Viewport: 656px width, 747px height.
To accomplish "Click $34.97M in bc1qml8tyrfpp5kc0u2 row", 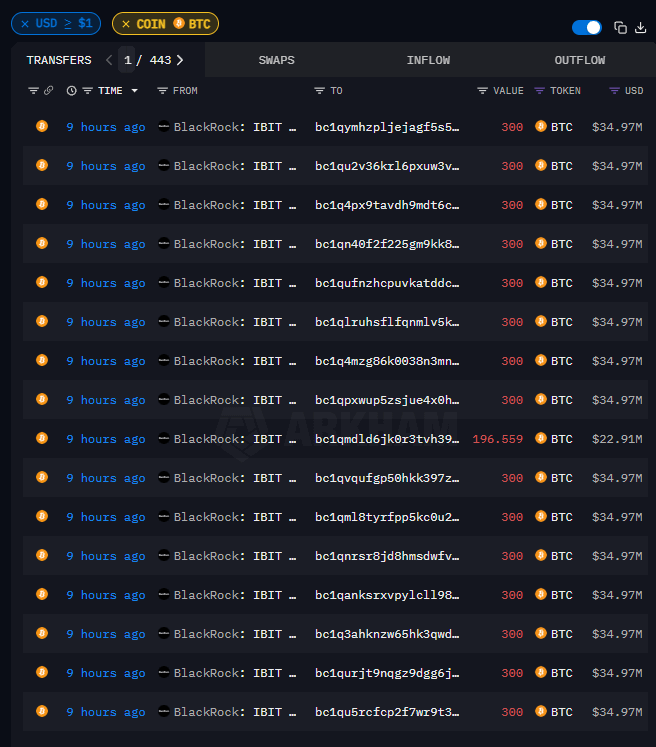I will click(617, 517).
